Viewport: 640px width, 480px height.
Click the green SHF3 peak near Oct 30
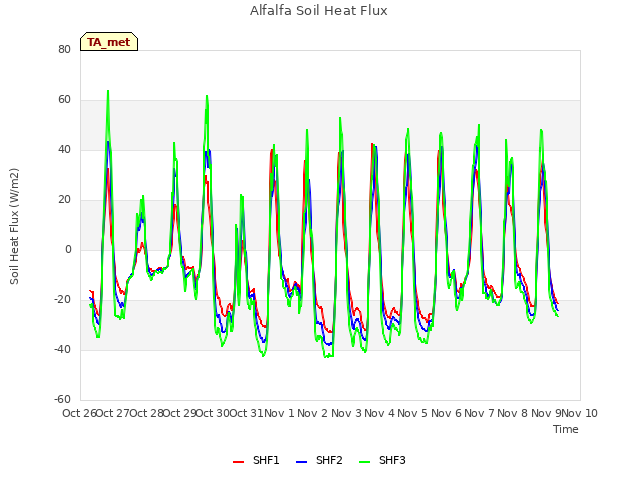tap(207, 96)
